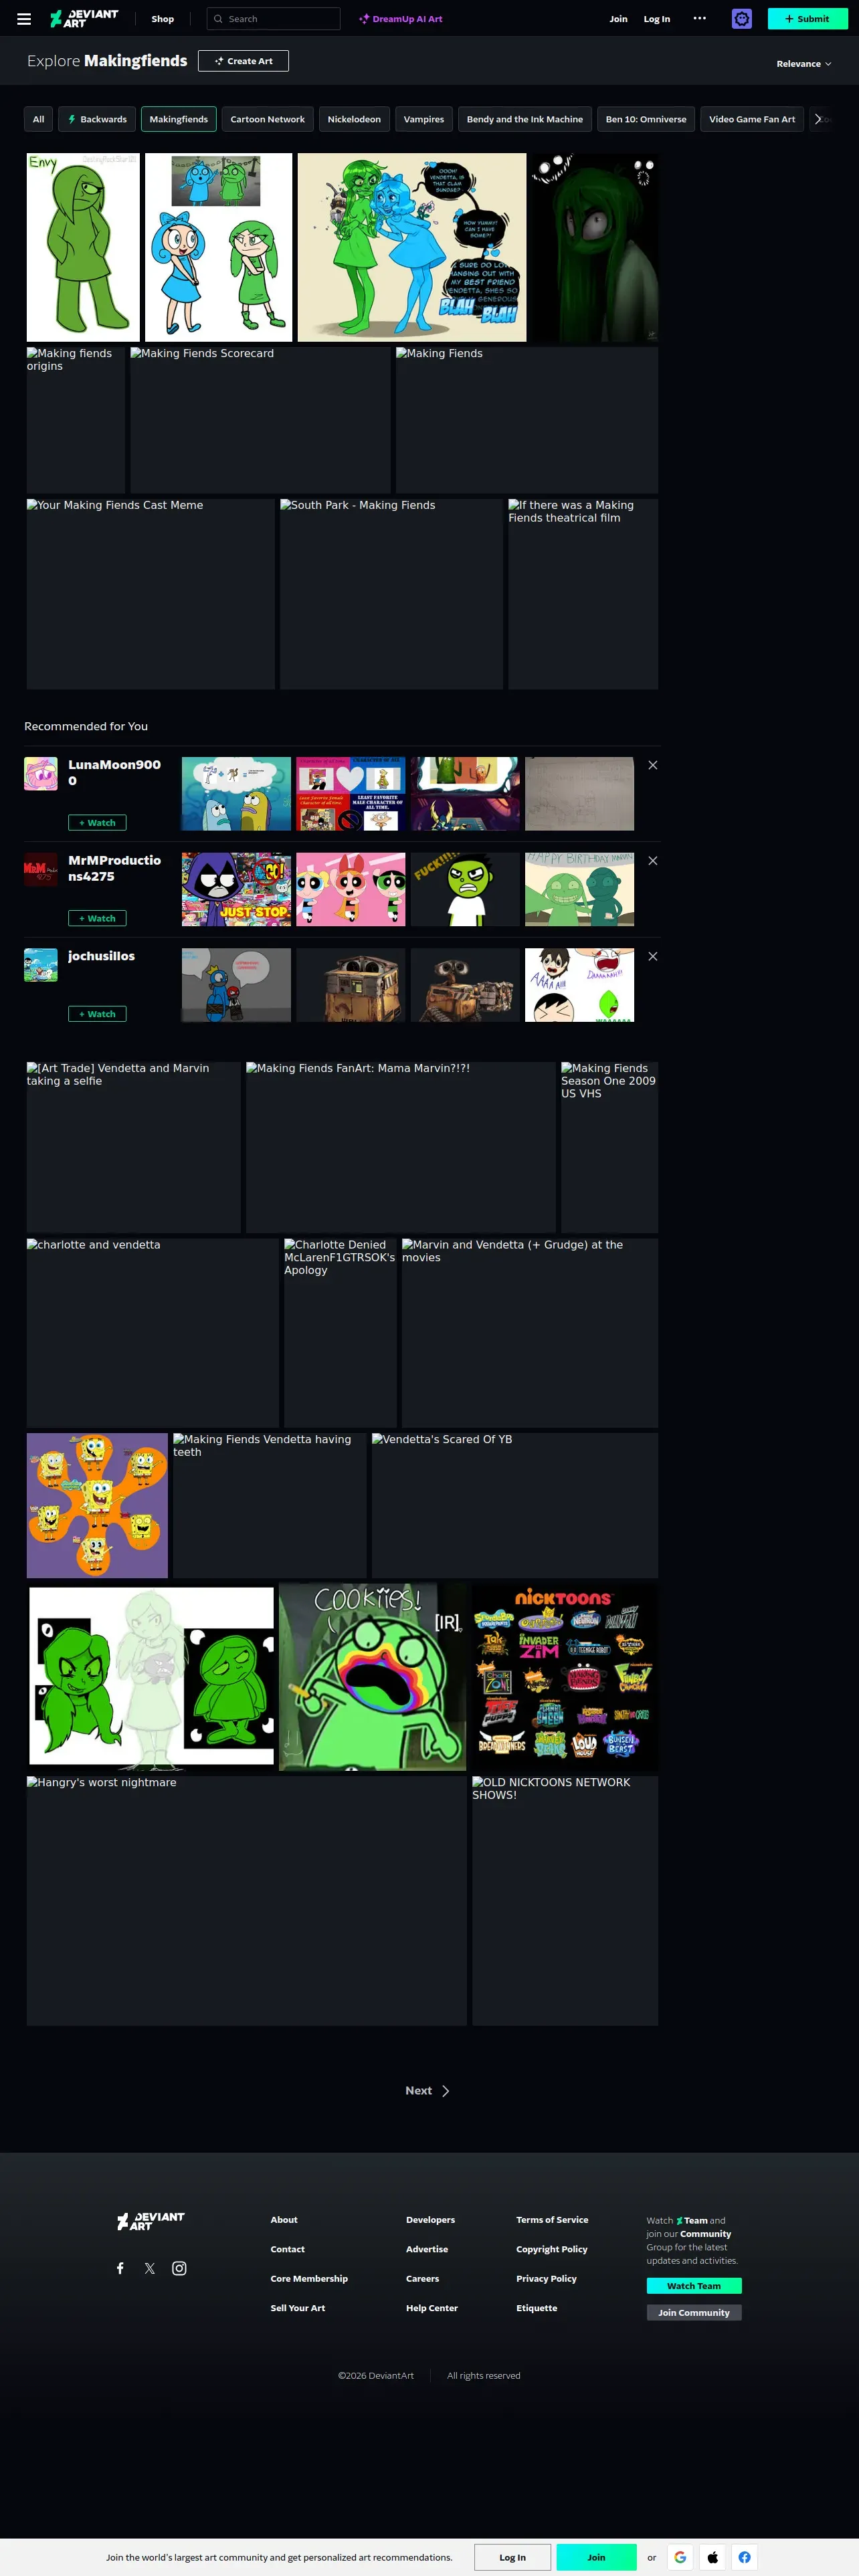Dismiss jochusillos recommendation
Viewport: 859px width, 2576px height.
click(x=653, y=957)
